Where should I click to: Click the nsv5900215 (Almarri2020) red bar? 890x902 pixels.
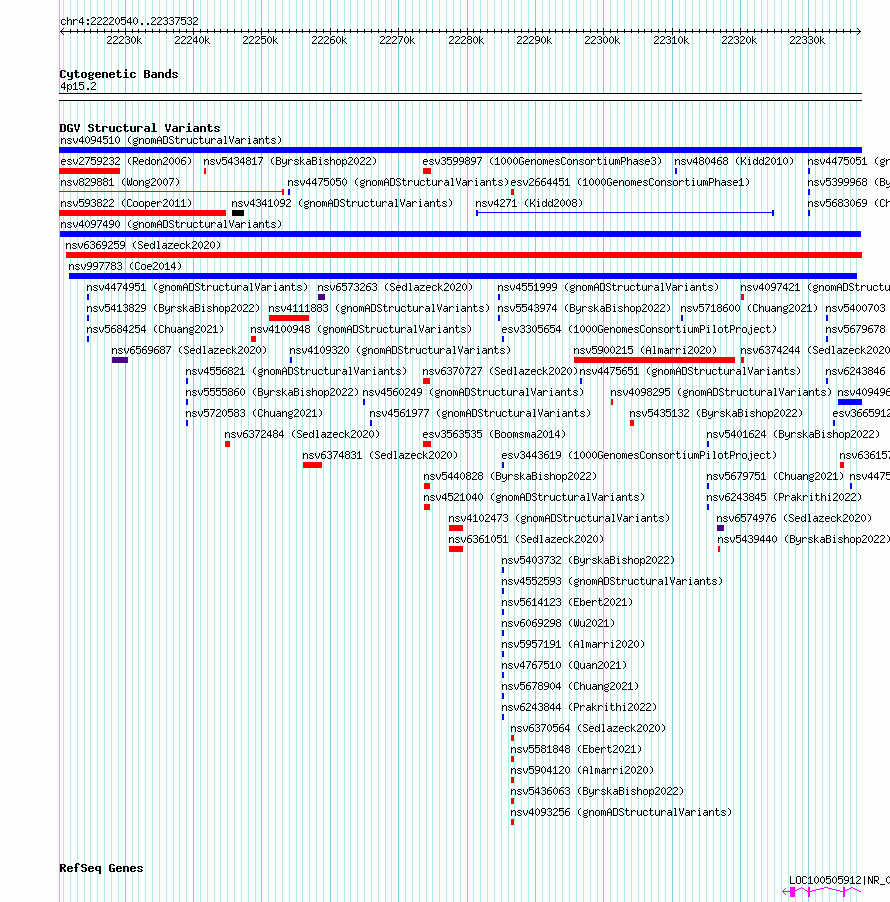tap(655, 360)
